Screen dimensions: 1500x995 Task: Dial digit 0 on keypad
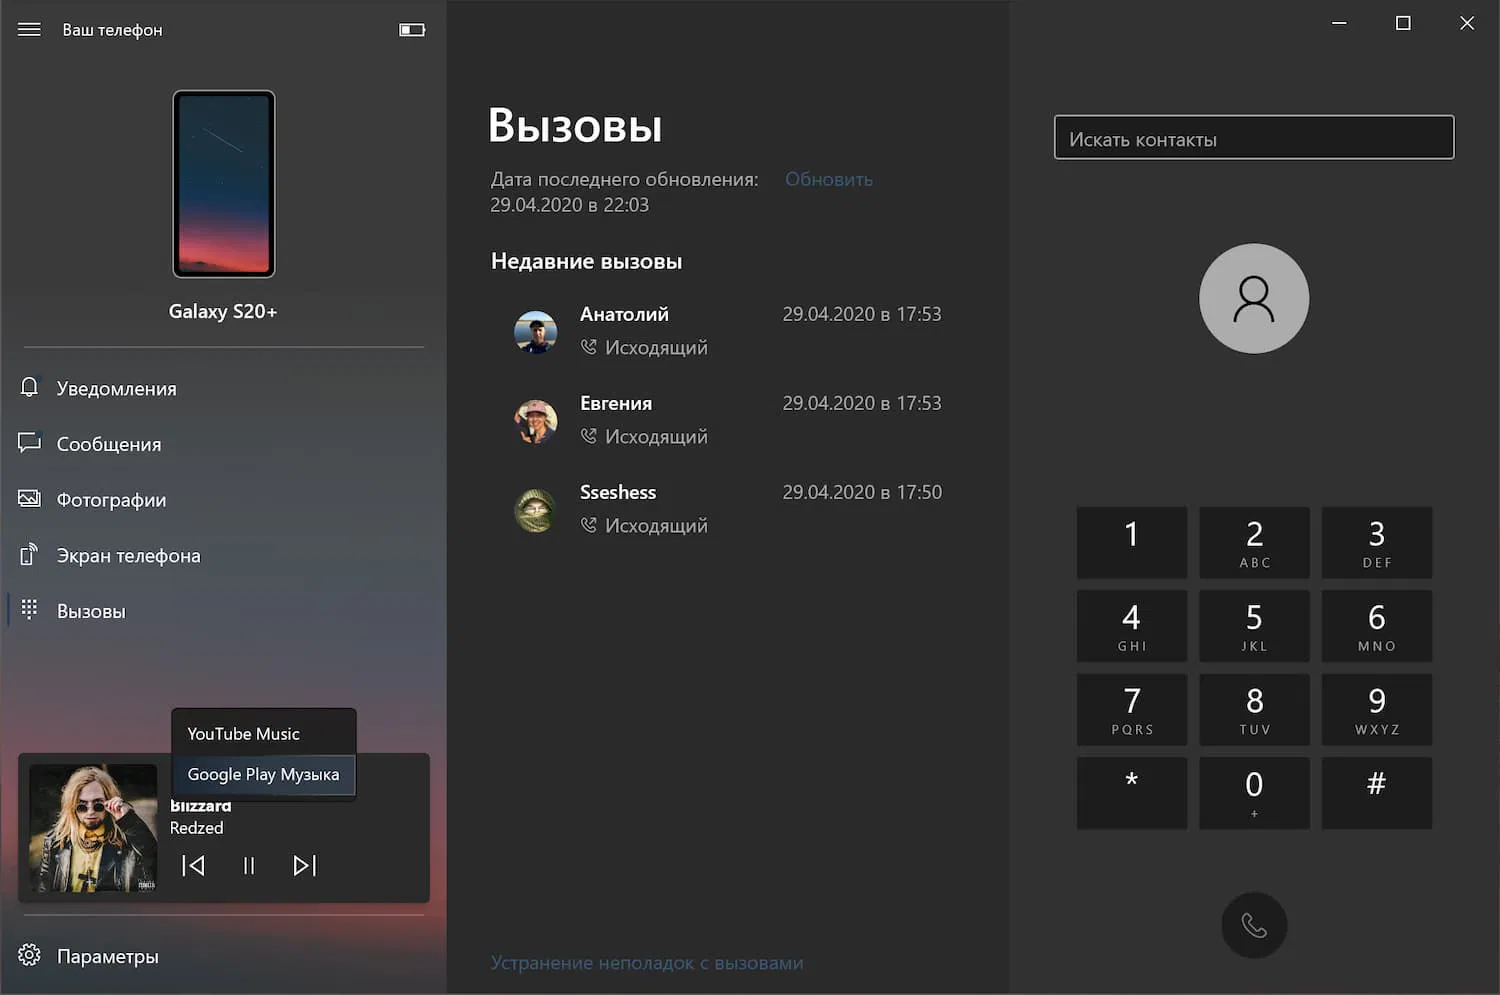click(1254, 793)
